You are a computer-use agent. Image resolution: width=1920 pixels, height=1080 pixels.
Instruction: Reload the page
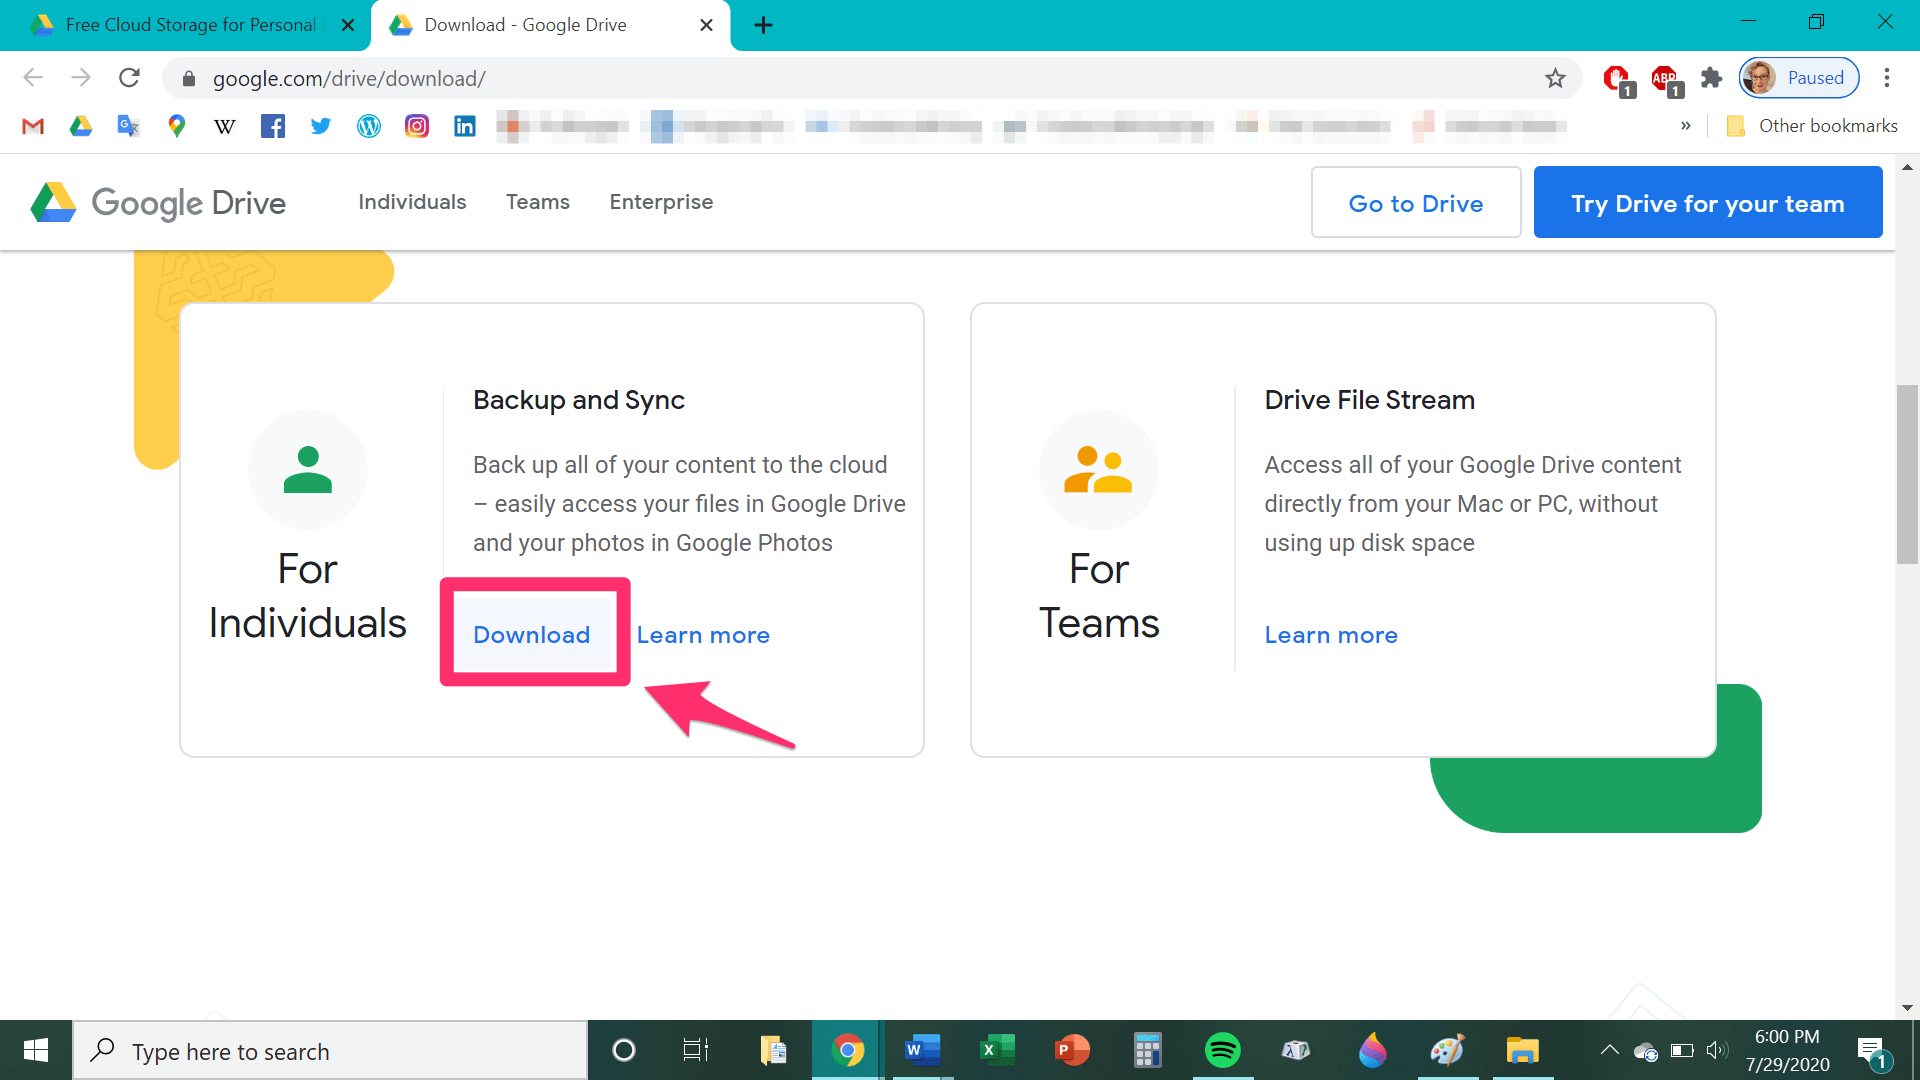click(129, 78)
